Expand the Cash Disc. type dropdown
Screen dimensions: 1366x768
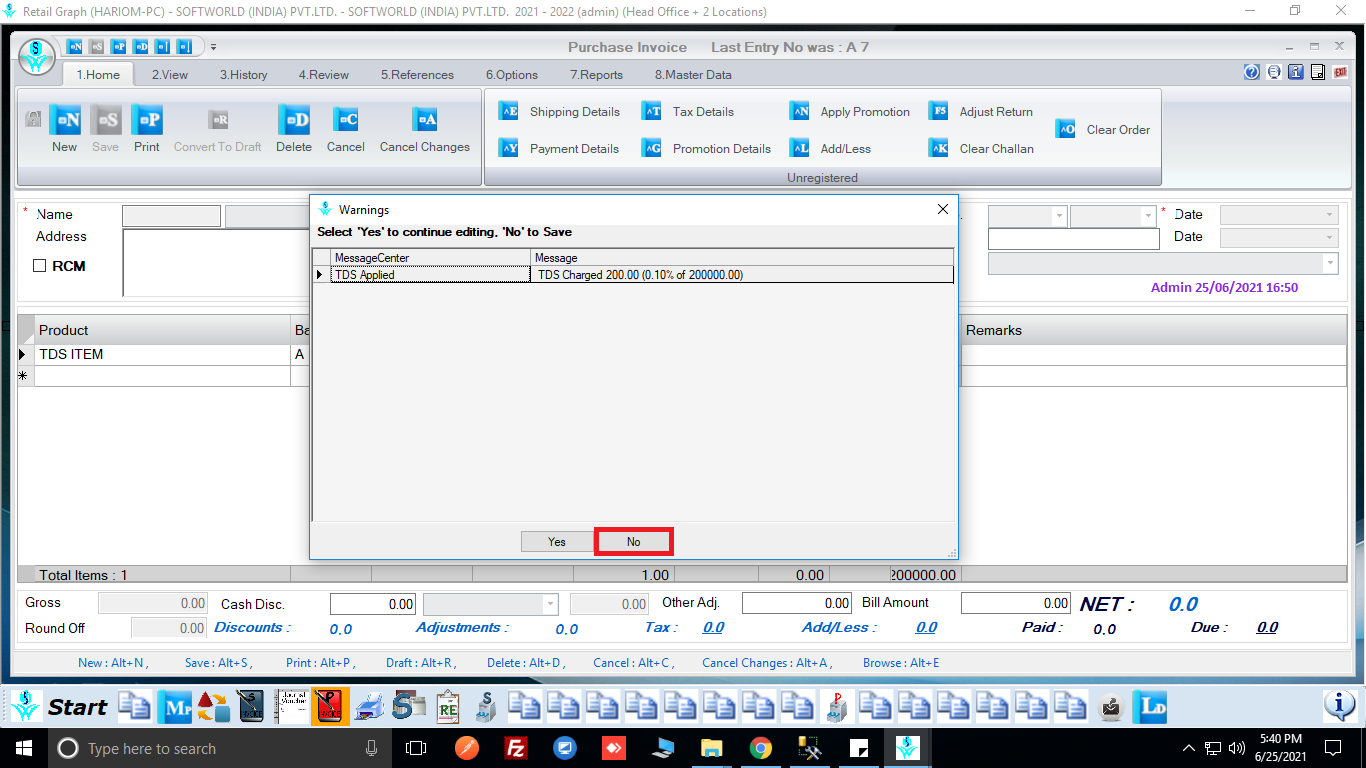tap(549, 604)
